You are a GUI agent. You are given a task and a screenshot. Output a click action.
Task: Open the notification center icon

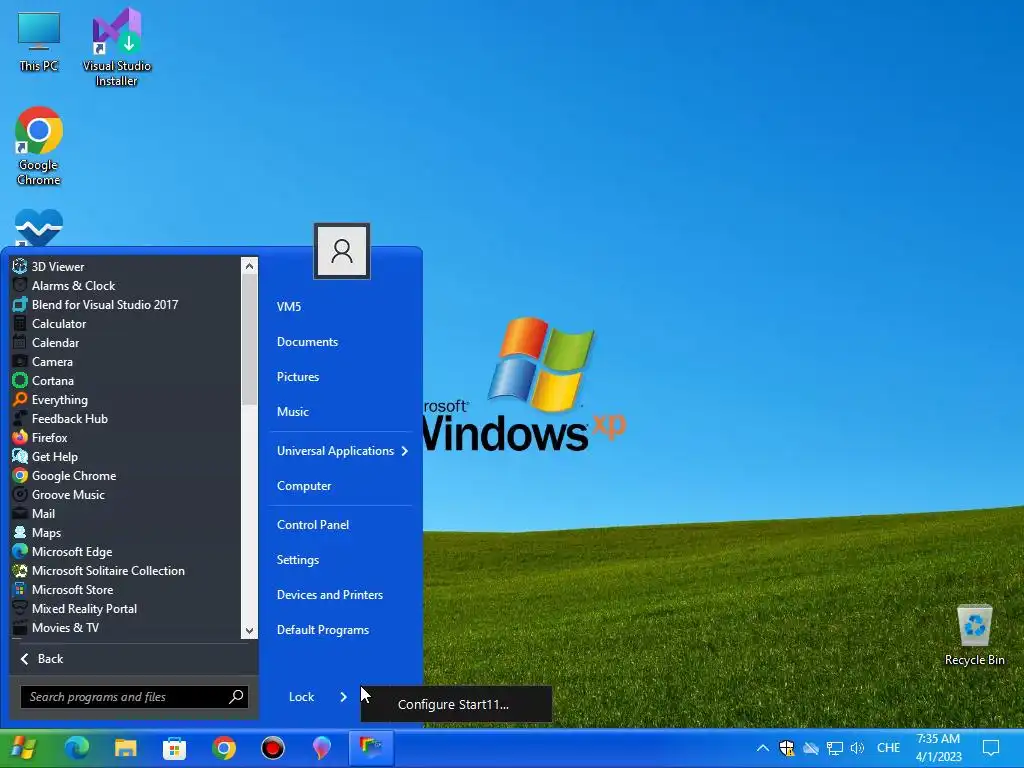click(x=991, y=748)
